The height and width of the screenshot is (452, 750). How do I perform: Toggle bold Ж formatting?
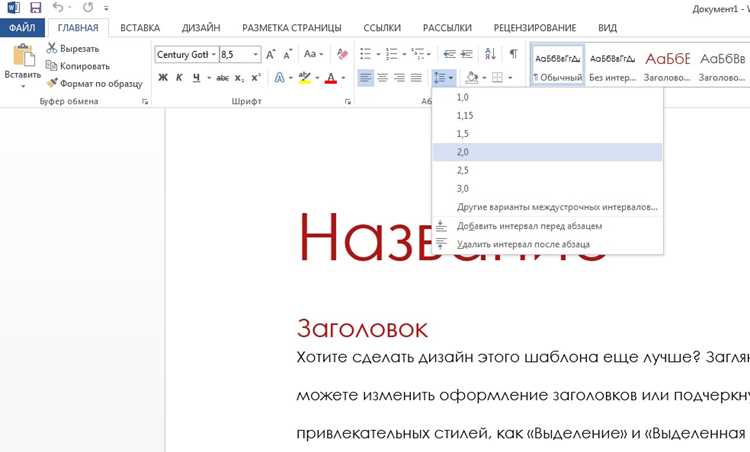tap(163, 77)
